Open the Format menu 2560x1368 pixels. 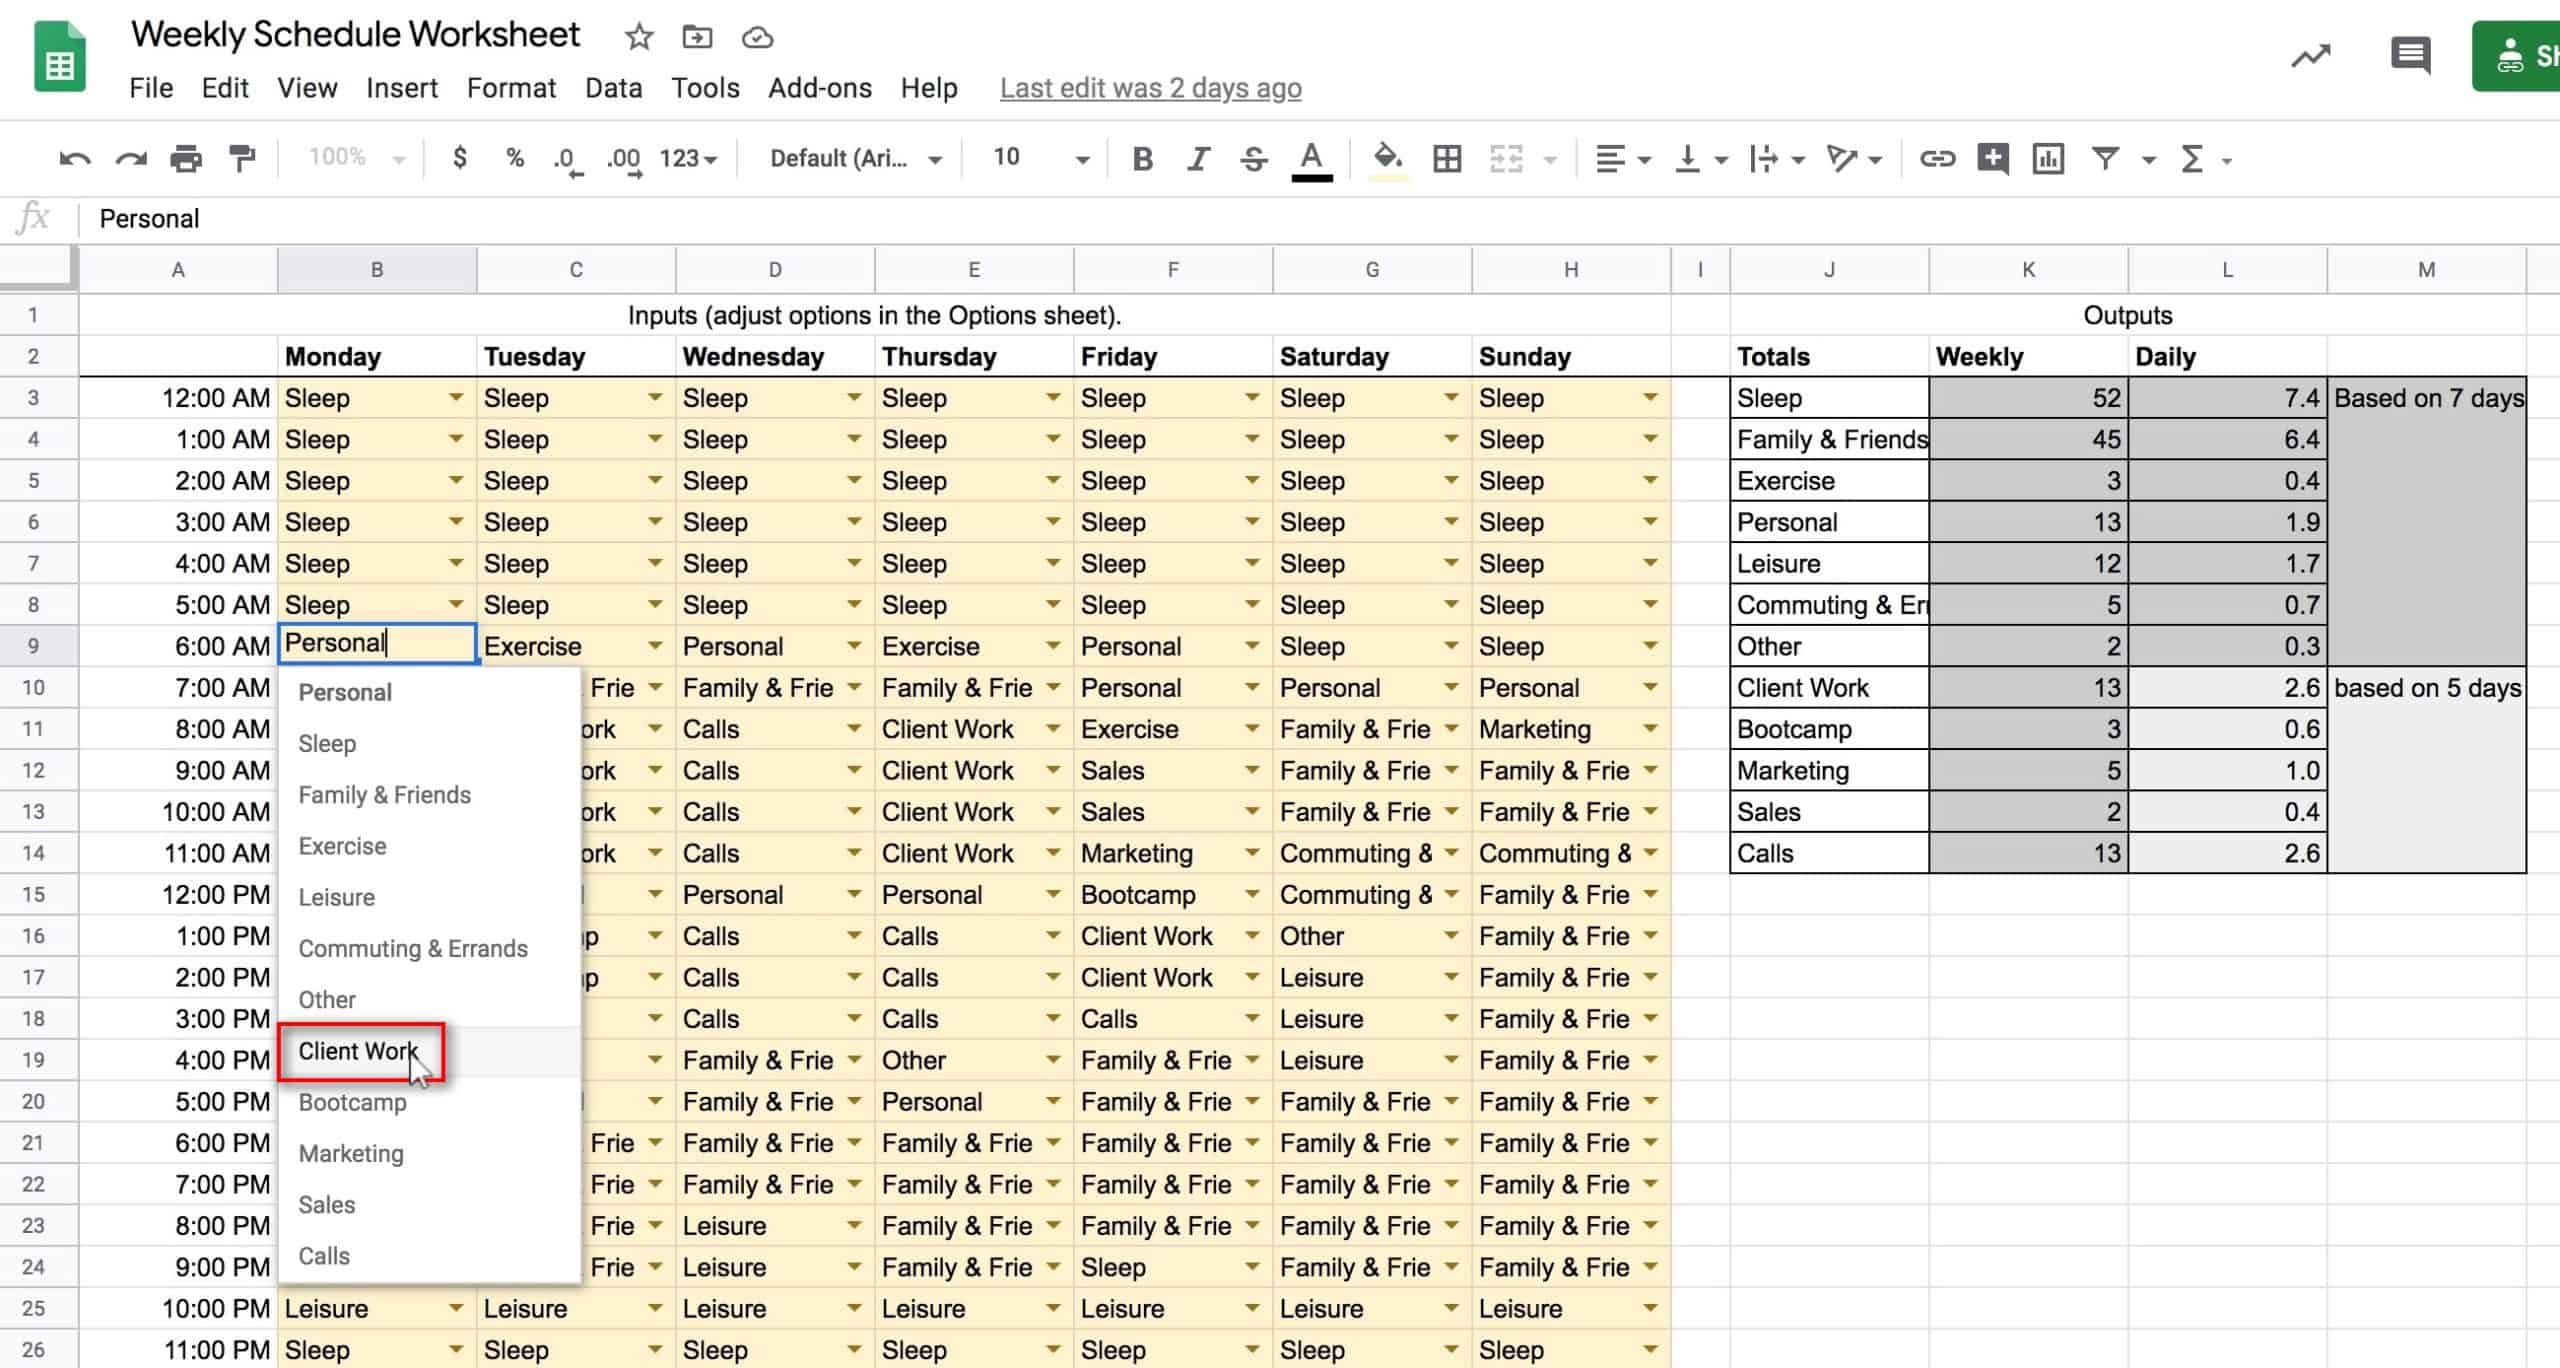[x=511, y=88]
